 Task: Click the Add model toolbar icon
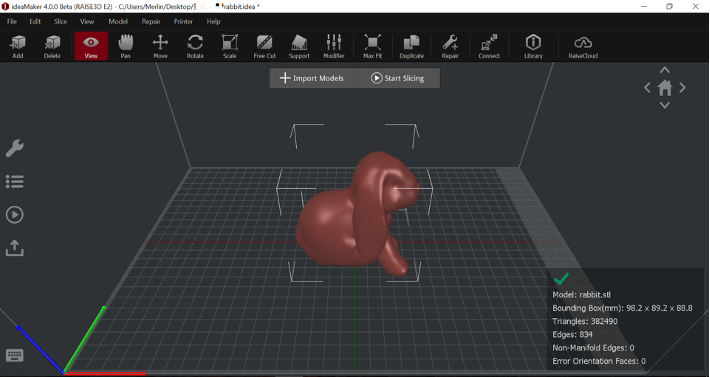(18, 46)
